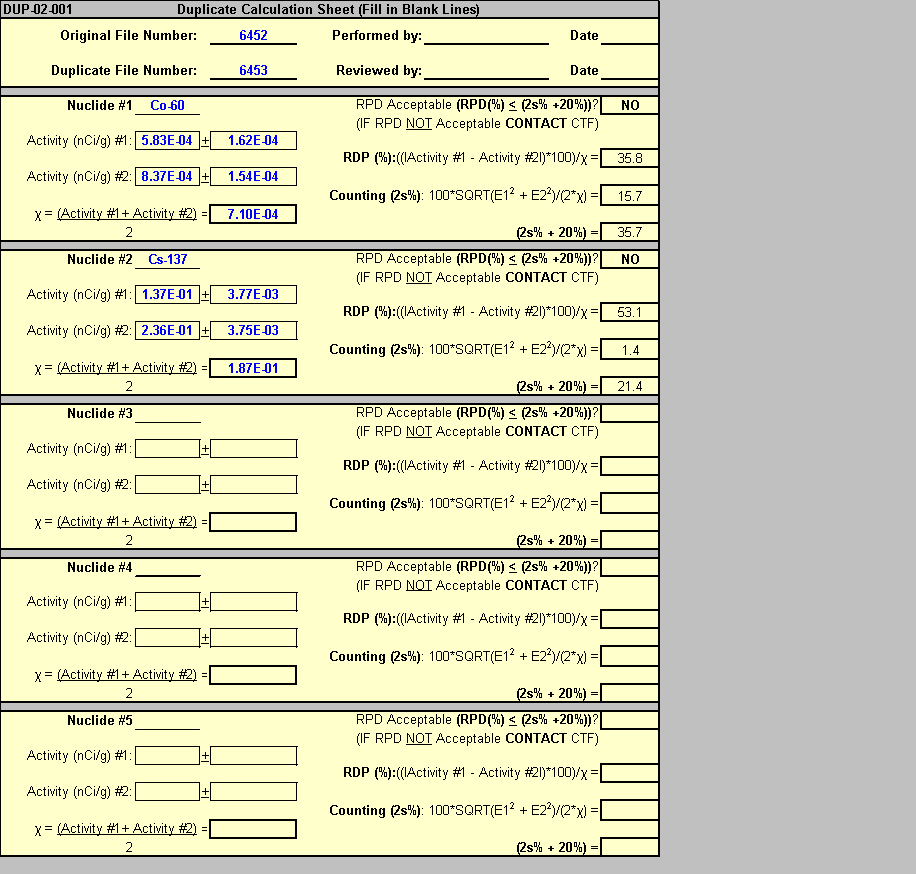Image resolution: width=916 pixels, height=874 pixels.
Task: Select the average cell 1.87E-01
Action: click(x=253, y=368)
